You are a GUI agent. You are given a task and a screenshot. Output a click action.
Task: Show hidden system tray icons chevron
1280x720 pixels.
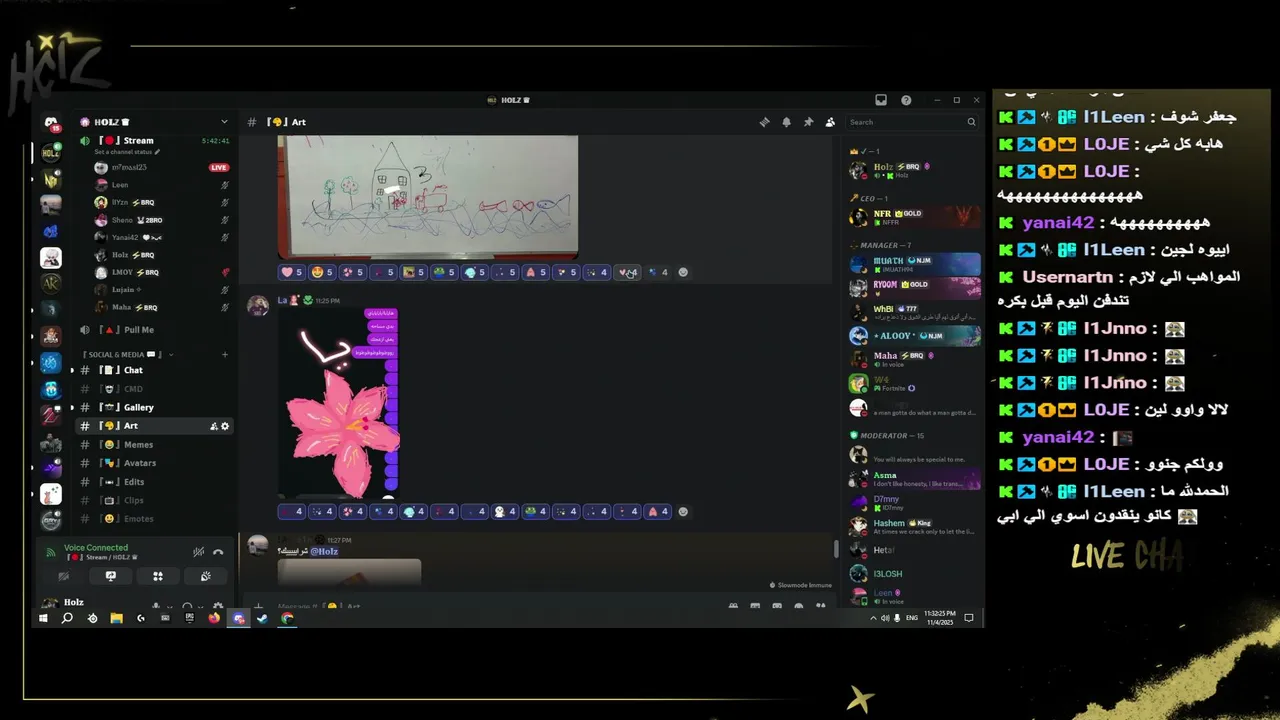(873, 618)
